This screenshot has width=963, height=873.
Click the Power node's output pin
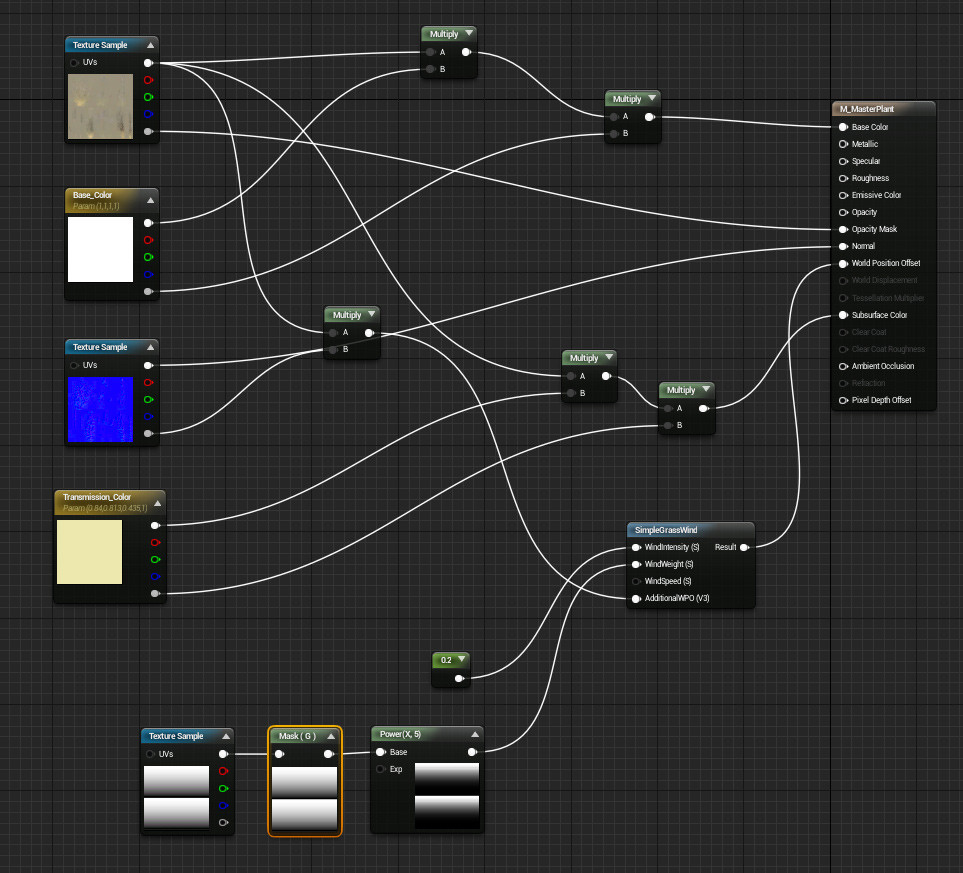tap(472, 752)
